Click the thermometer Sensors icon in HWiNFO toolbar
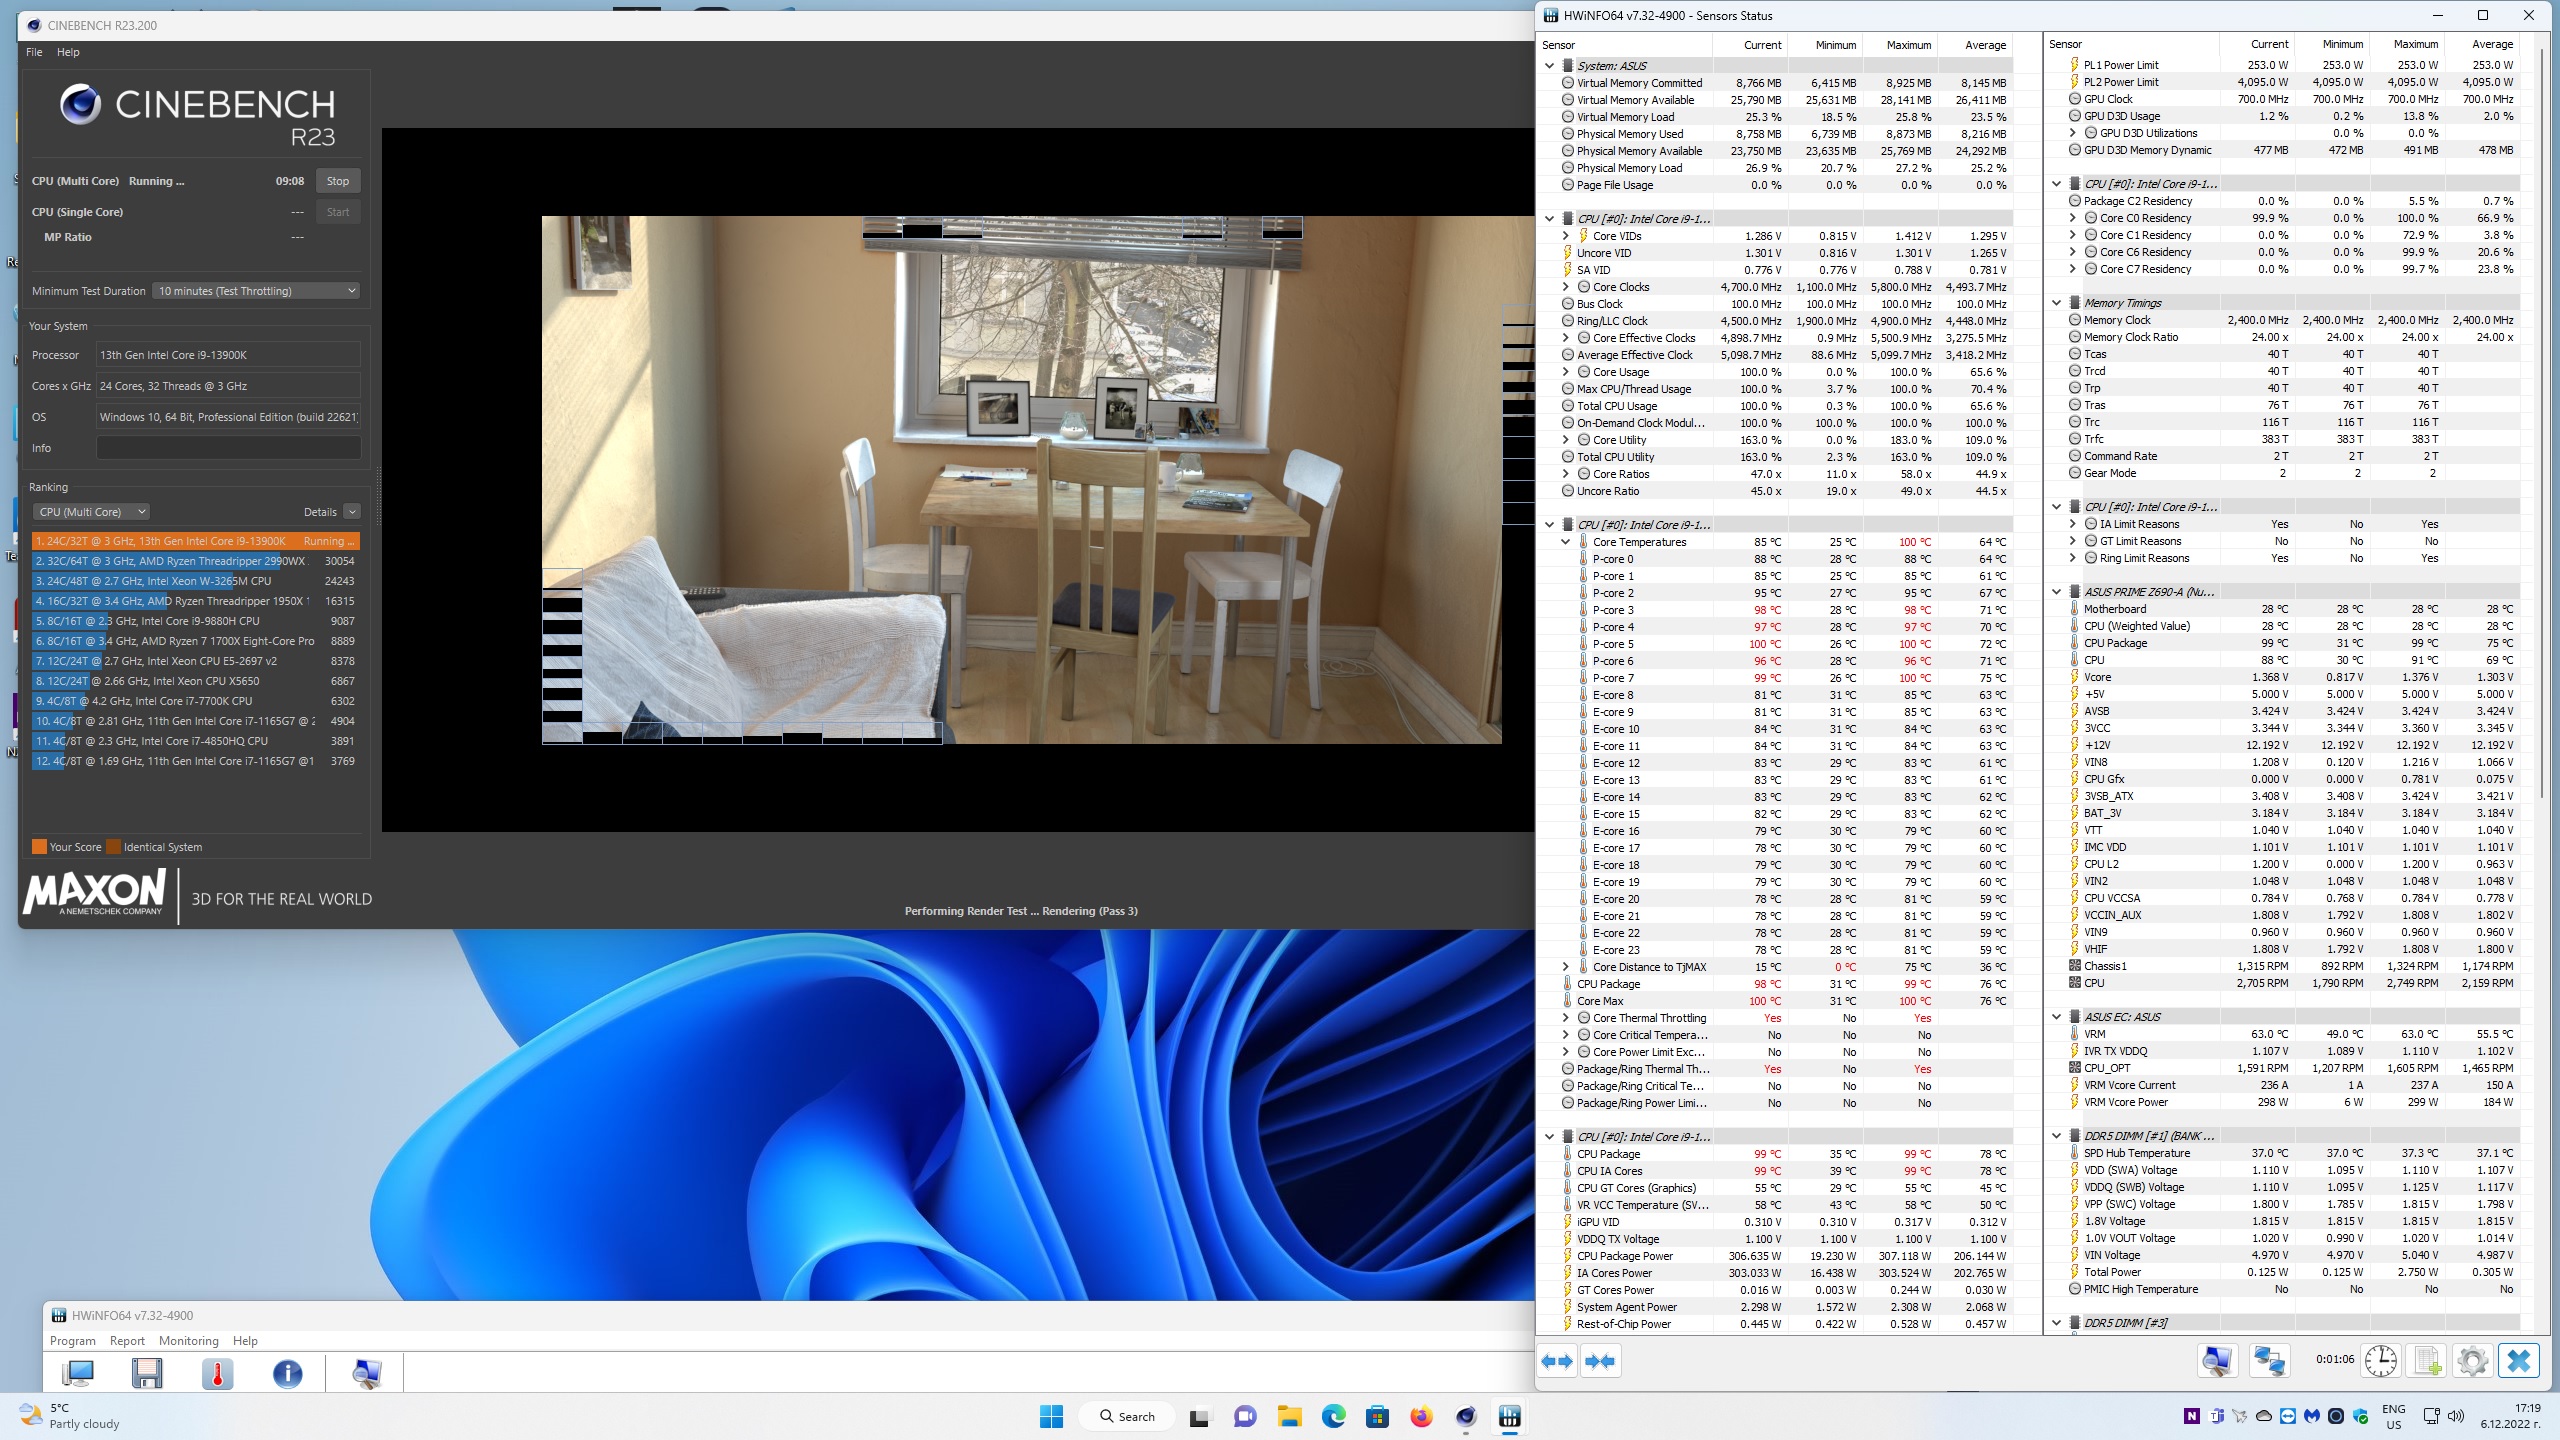The image size is (2560, 1440). click(217, 1374)
